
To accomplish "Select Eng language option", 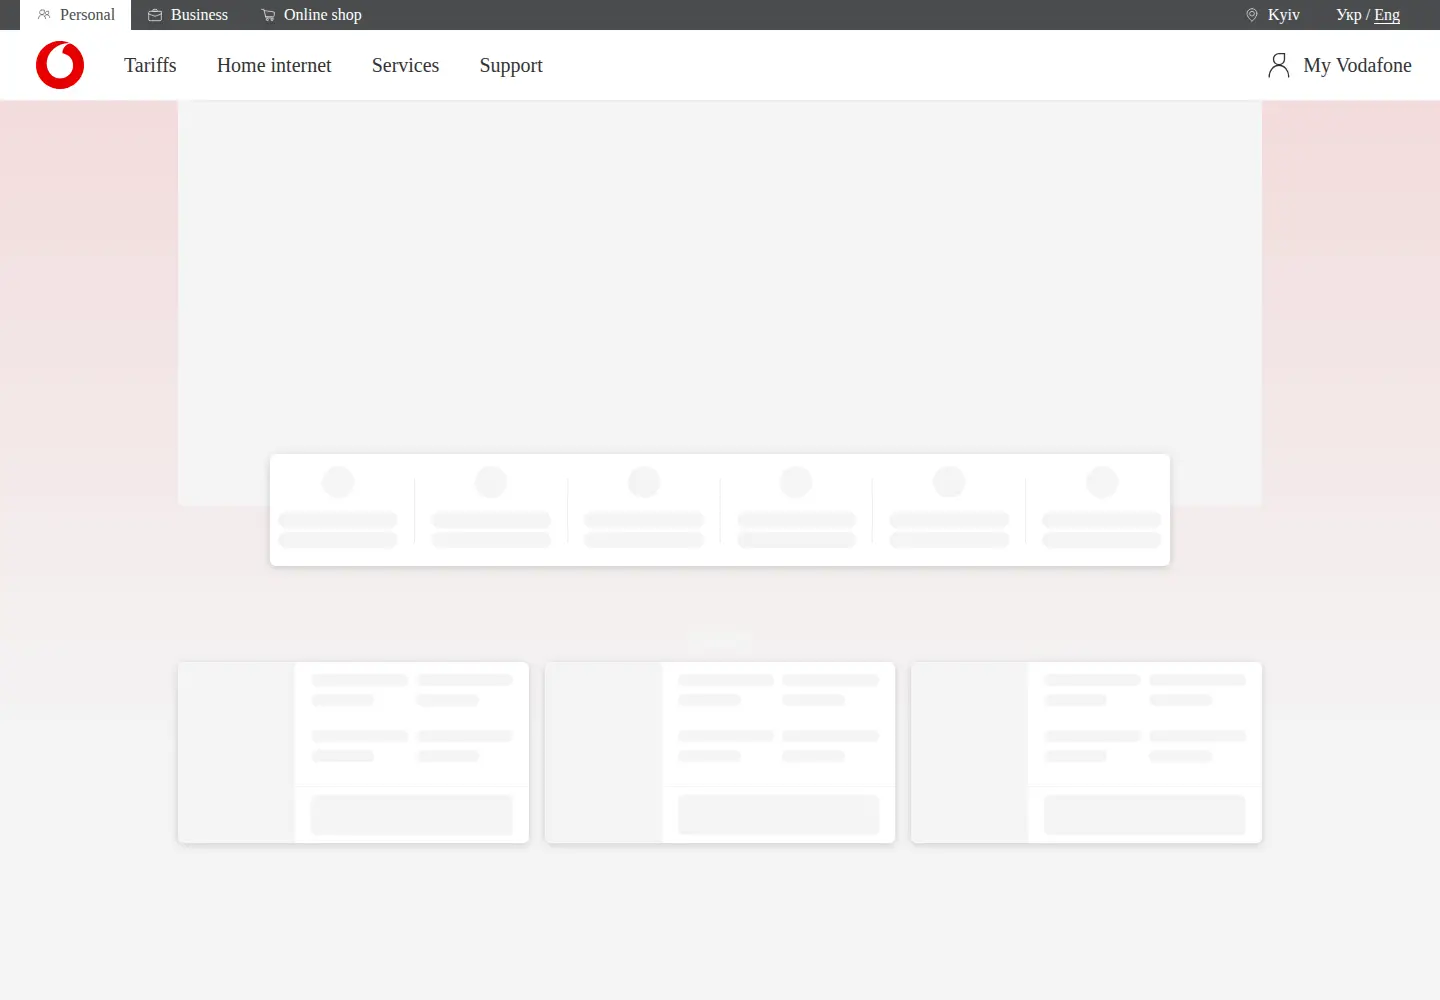I will 1387,15.
